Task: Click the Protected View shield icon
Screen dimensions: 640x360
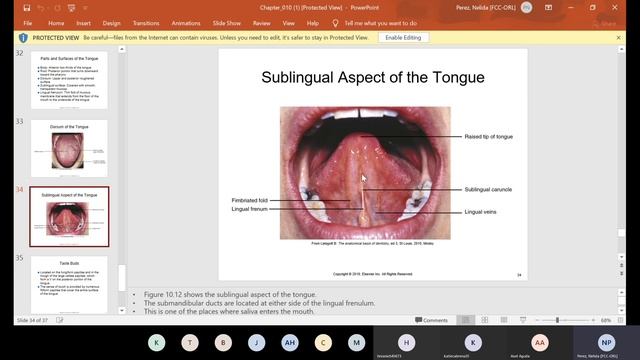Action: pyautogui.click(x=23, y=38)
